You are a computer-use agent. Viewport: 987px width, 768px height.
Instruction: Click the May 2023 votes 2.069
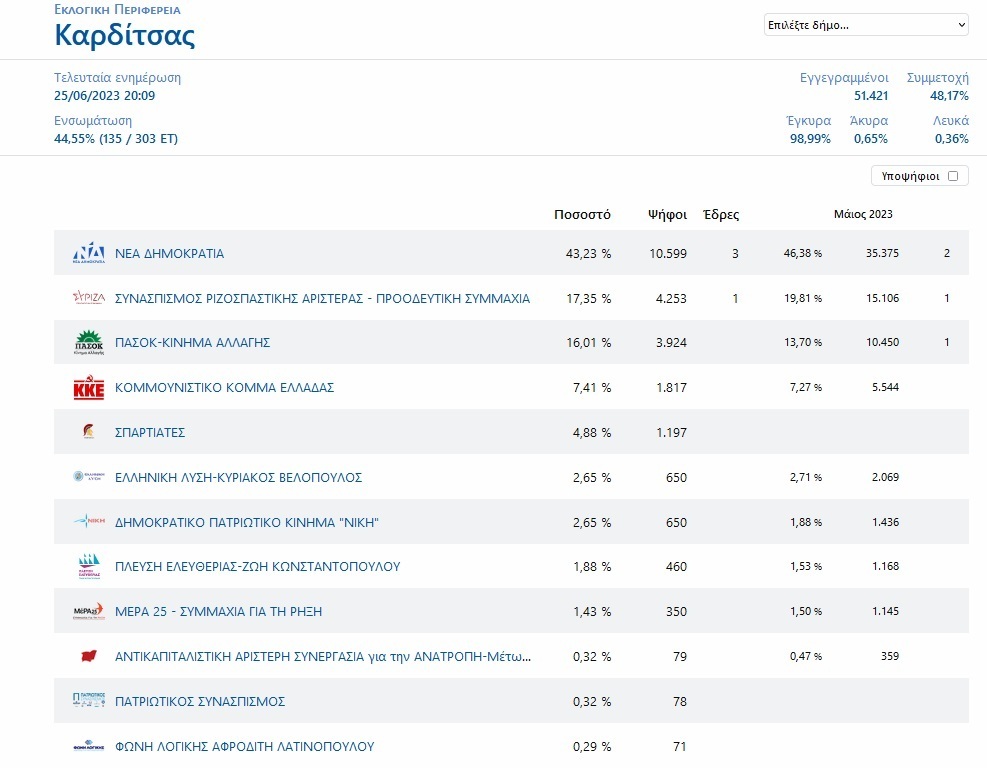[x=885, y=477]
